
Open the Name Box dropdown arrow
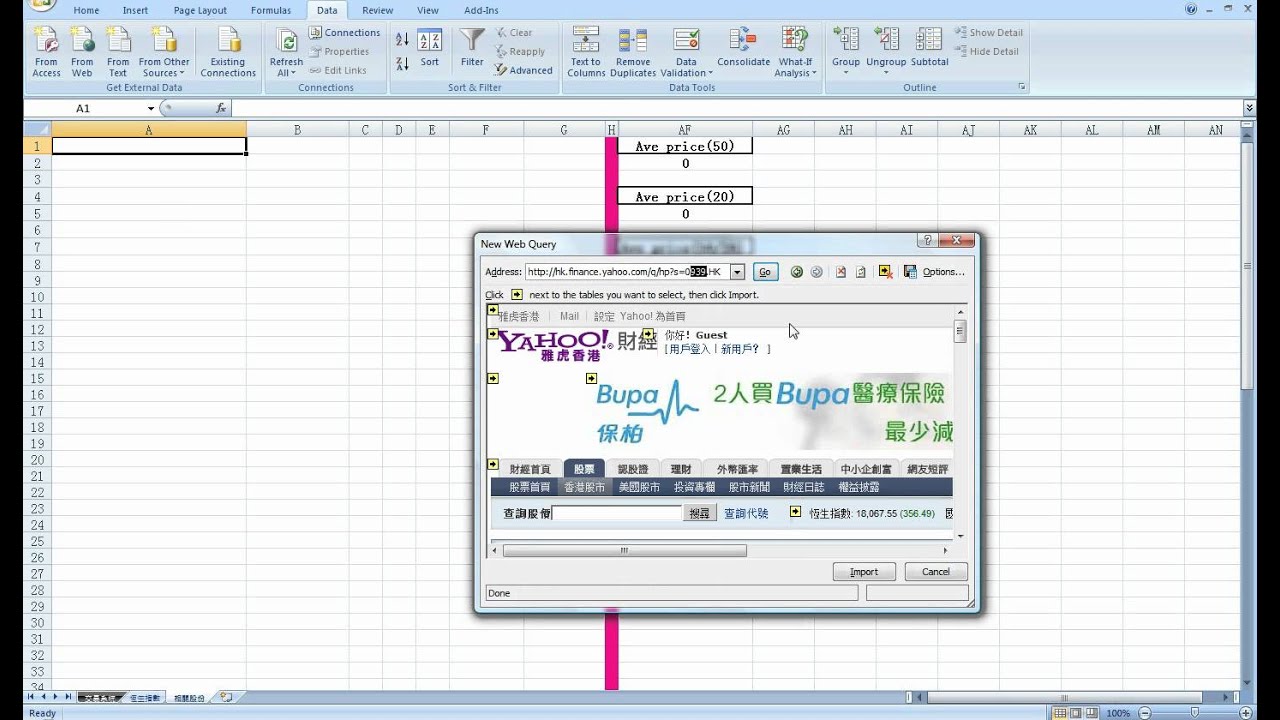tap(151, 108)
